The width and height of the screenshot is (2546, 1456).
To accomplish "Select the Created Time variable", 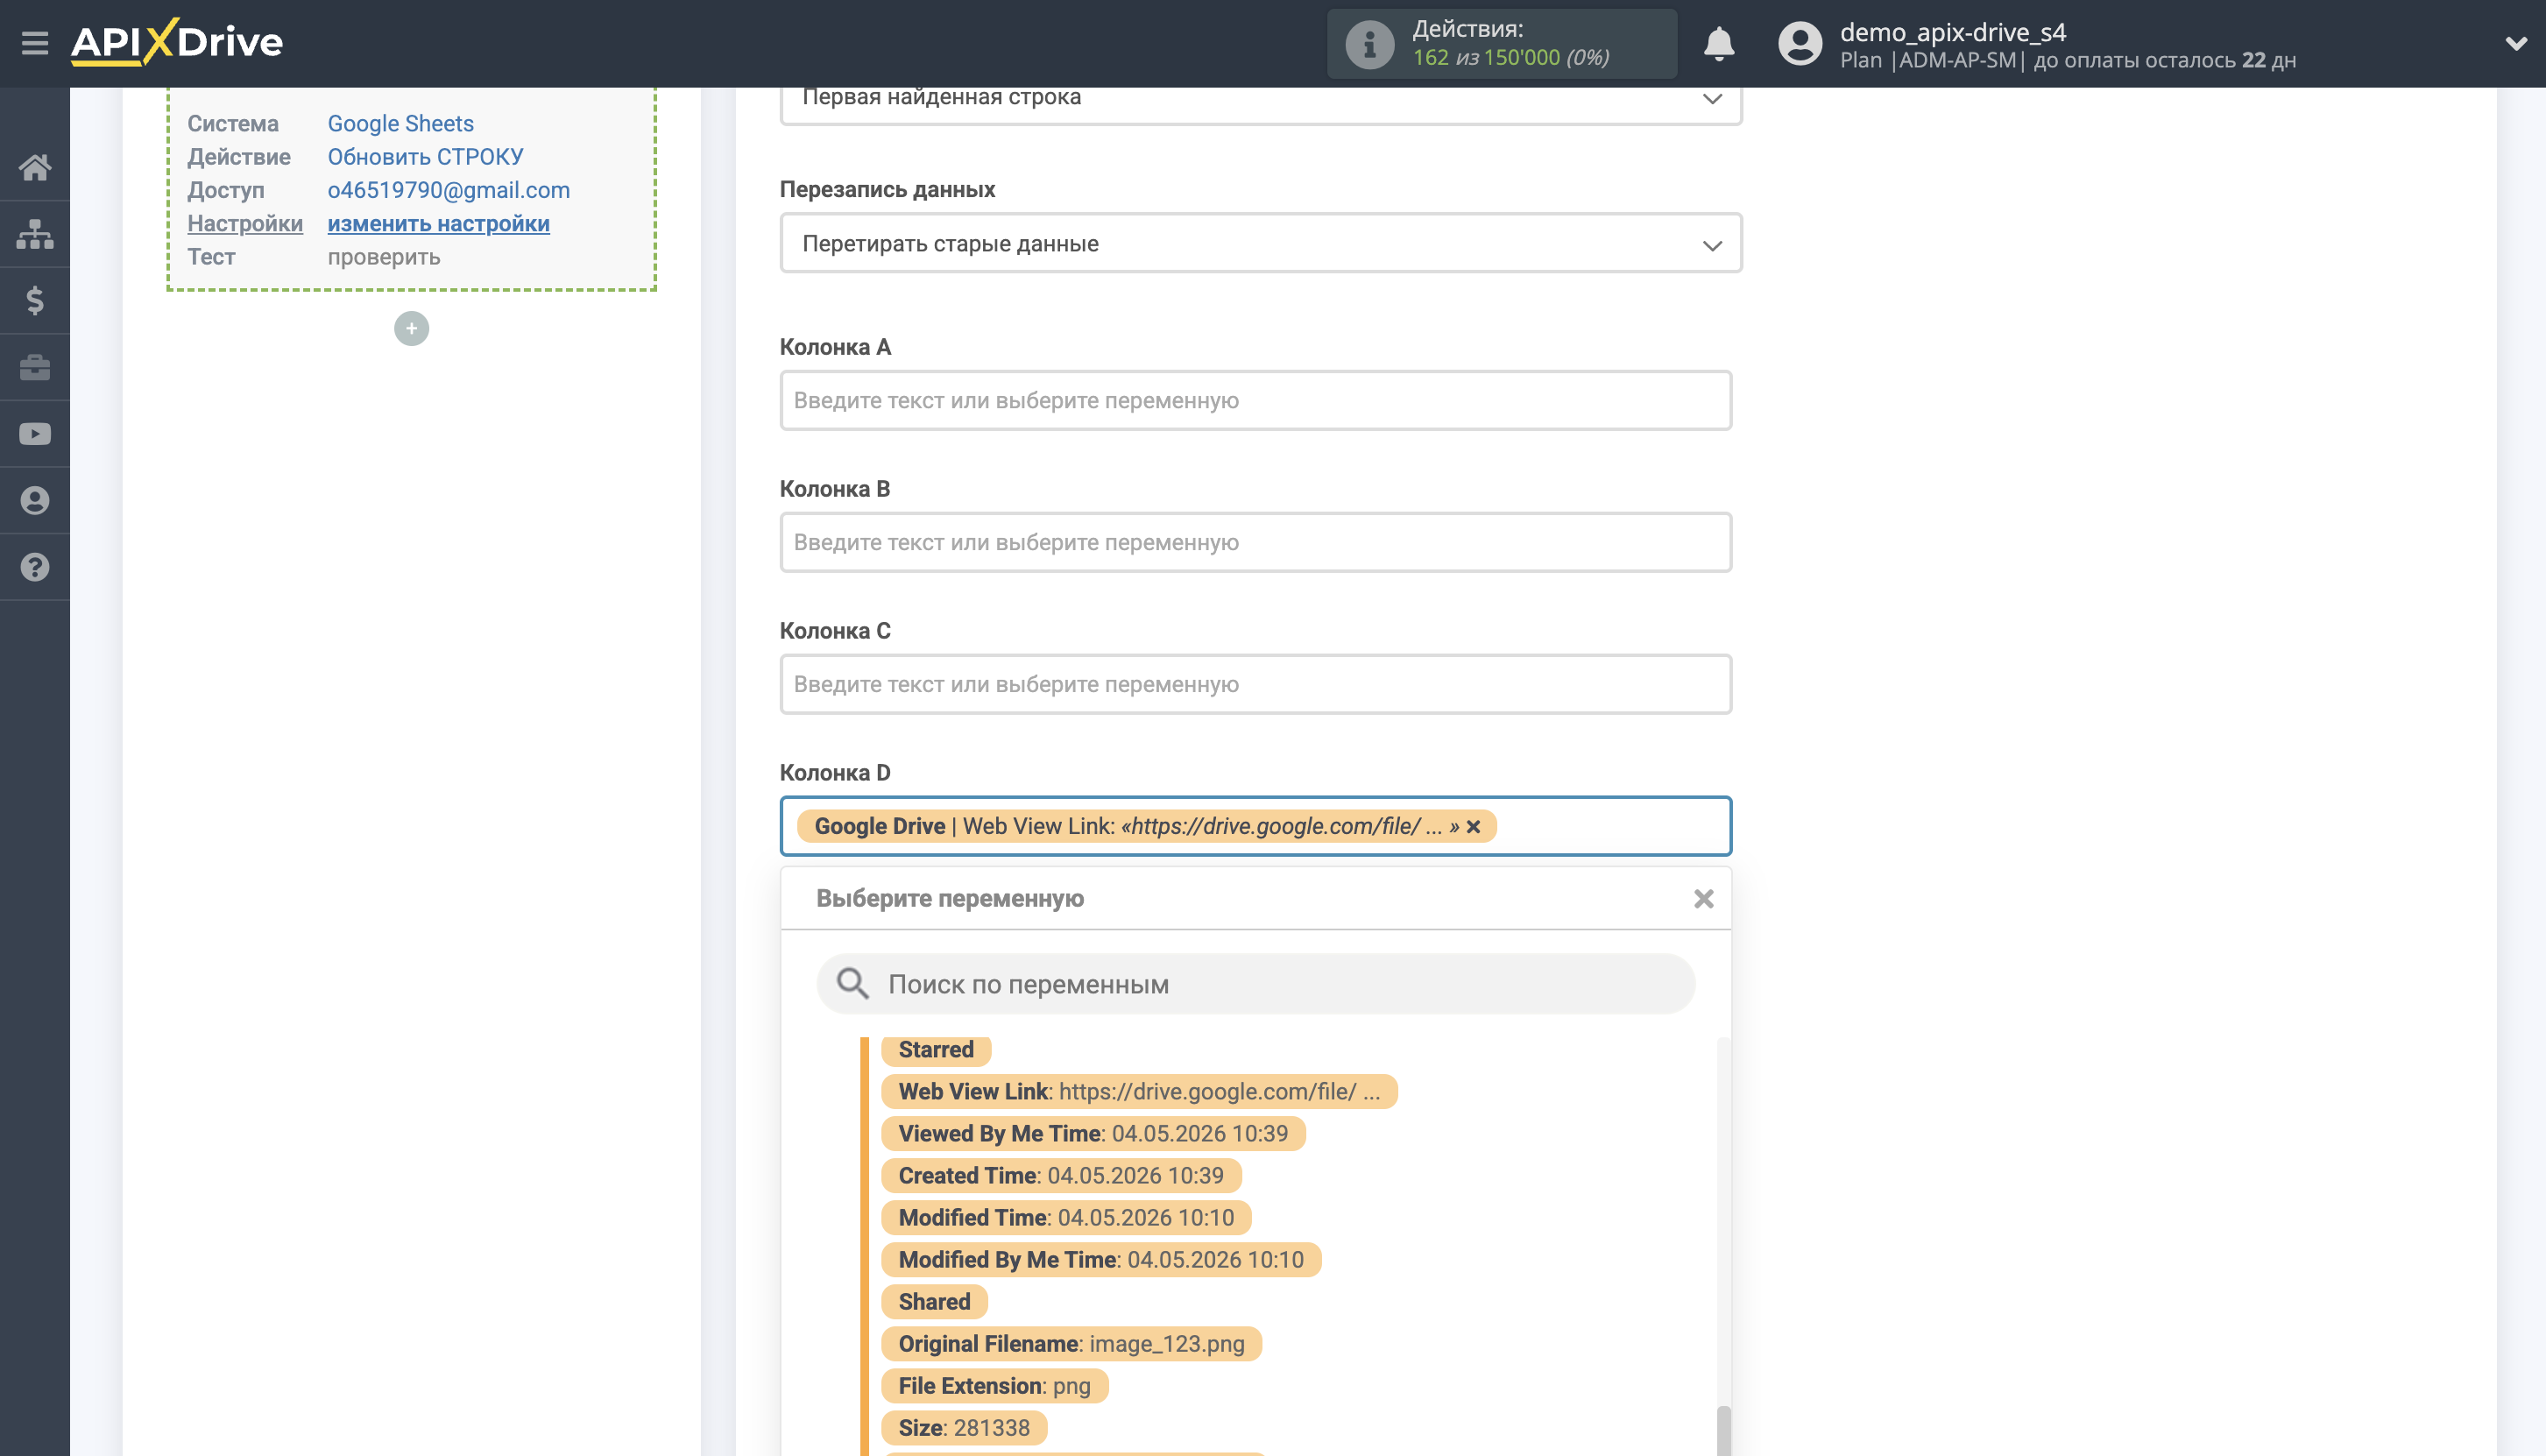I will (x=1061, y=1175).
